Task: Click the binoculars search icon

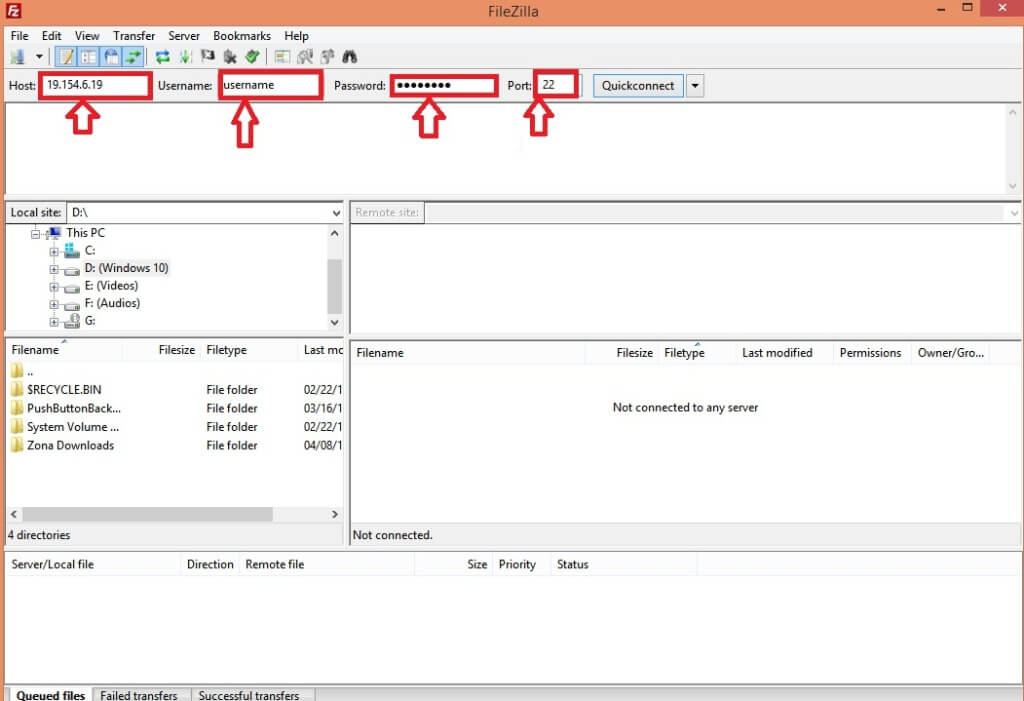Action: tap(350, 57)
